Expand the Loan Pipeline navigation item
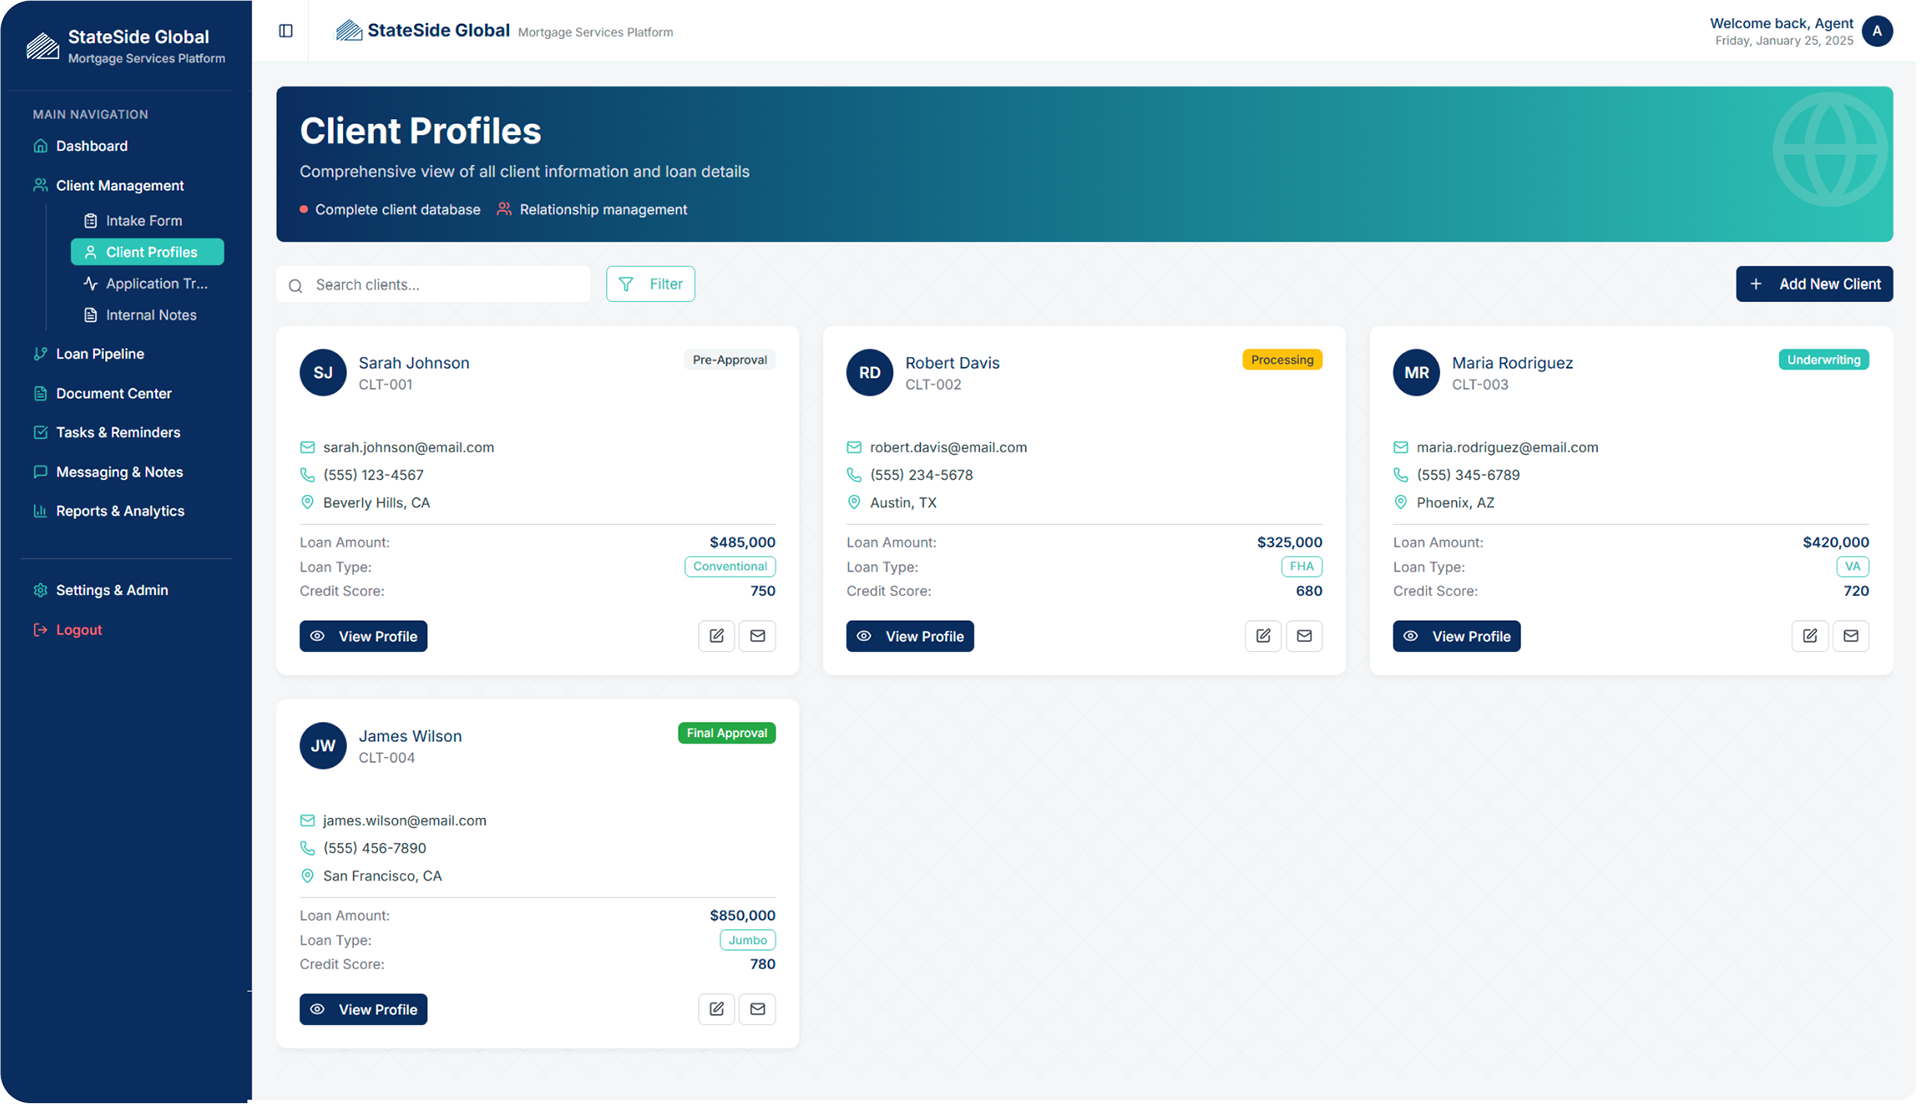 point(100,354)
